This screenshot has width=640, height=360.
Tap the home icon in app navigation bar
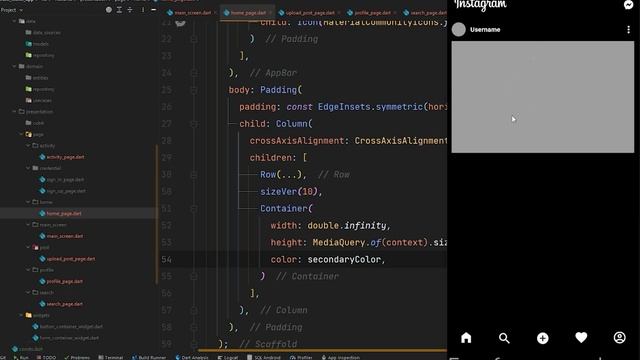pos(466,338)
